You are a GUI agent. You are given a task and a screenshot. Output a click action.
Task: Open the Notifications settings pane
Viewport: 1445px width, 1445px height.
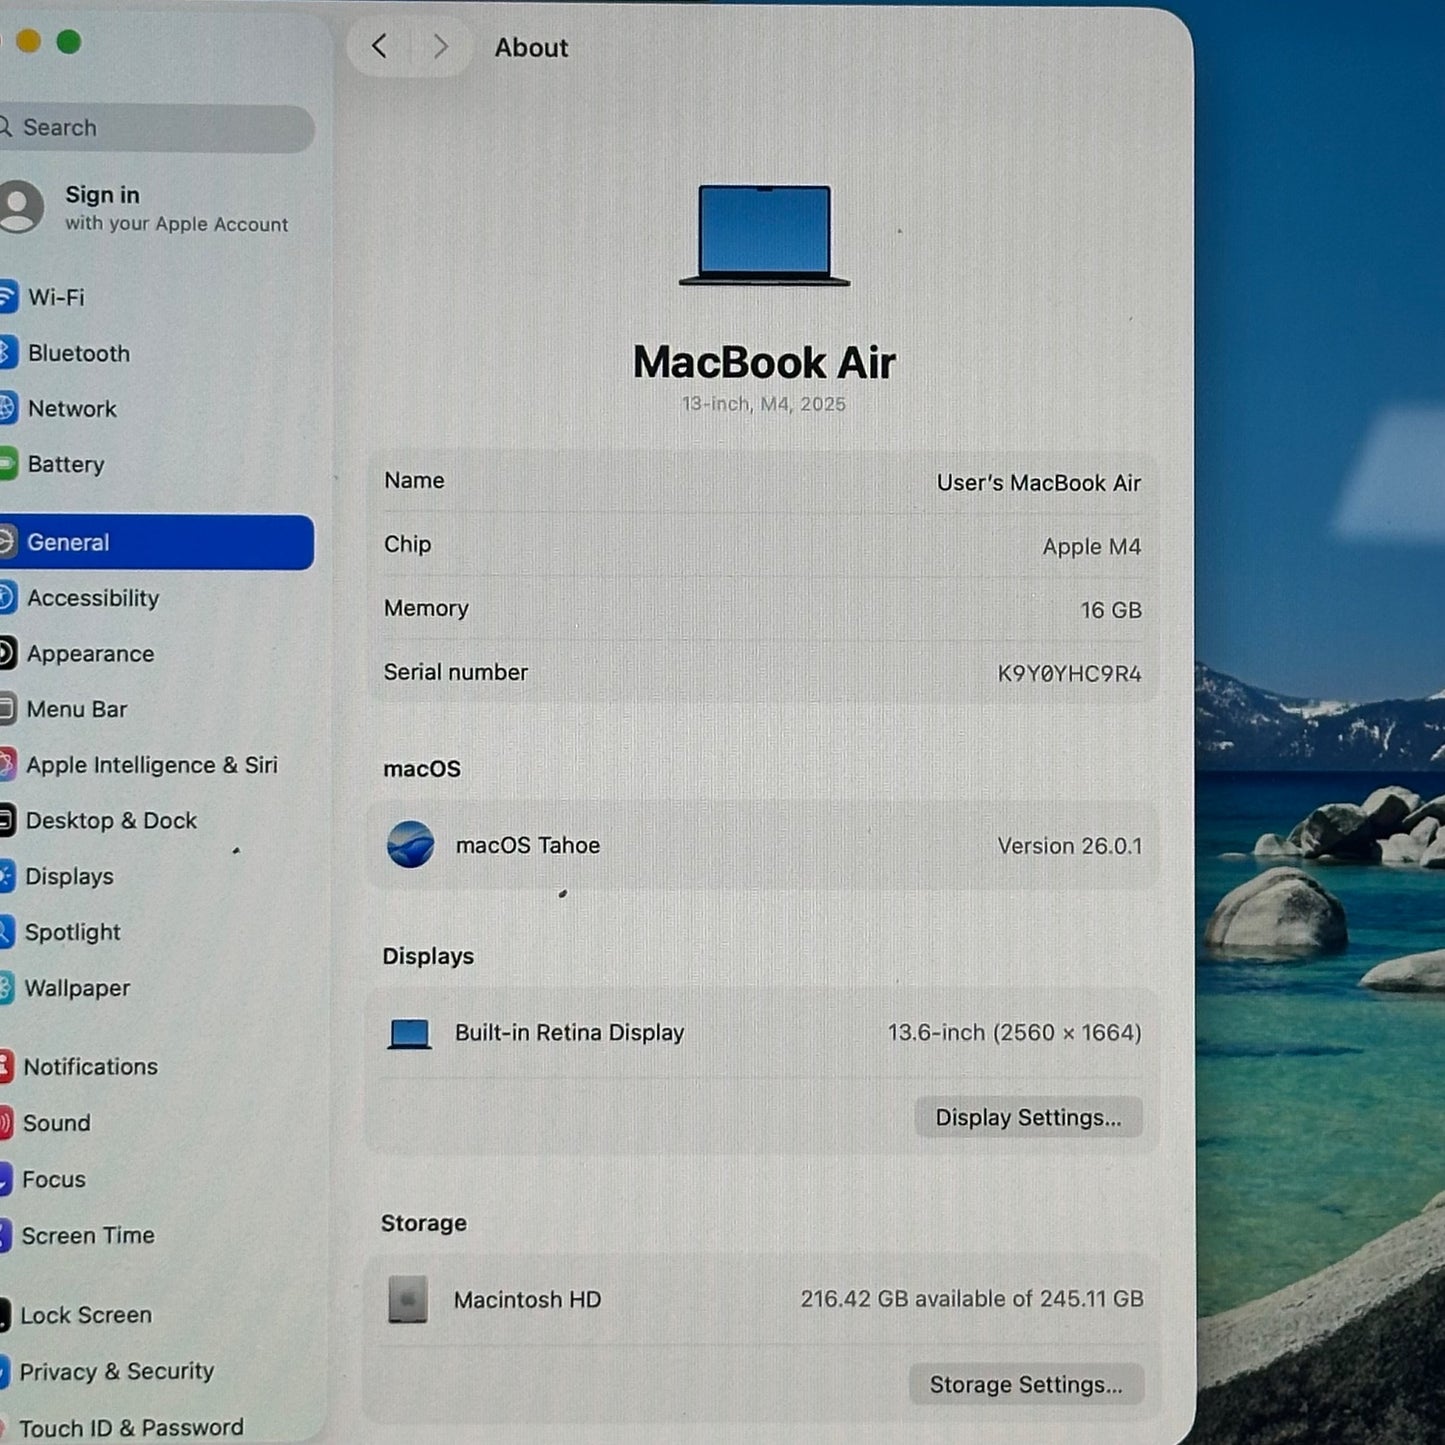point(90,1067)
